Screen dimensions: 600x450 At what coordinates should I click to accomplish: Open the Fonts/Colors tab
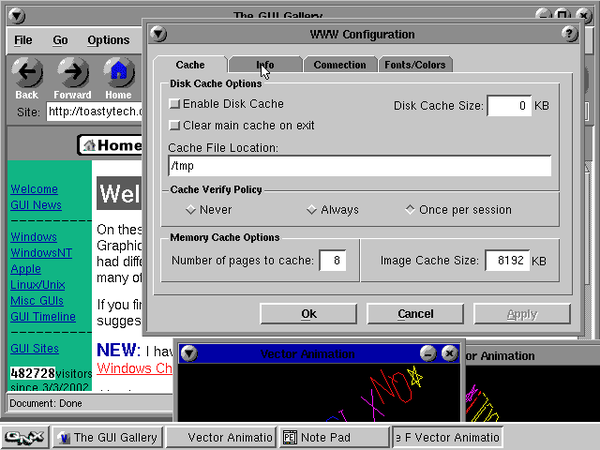[x=416, y=65]
